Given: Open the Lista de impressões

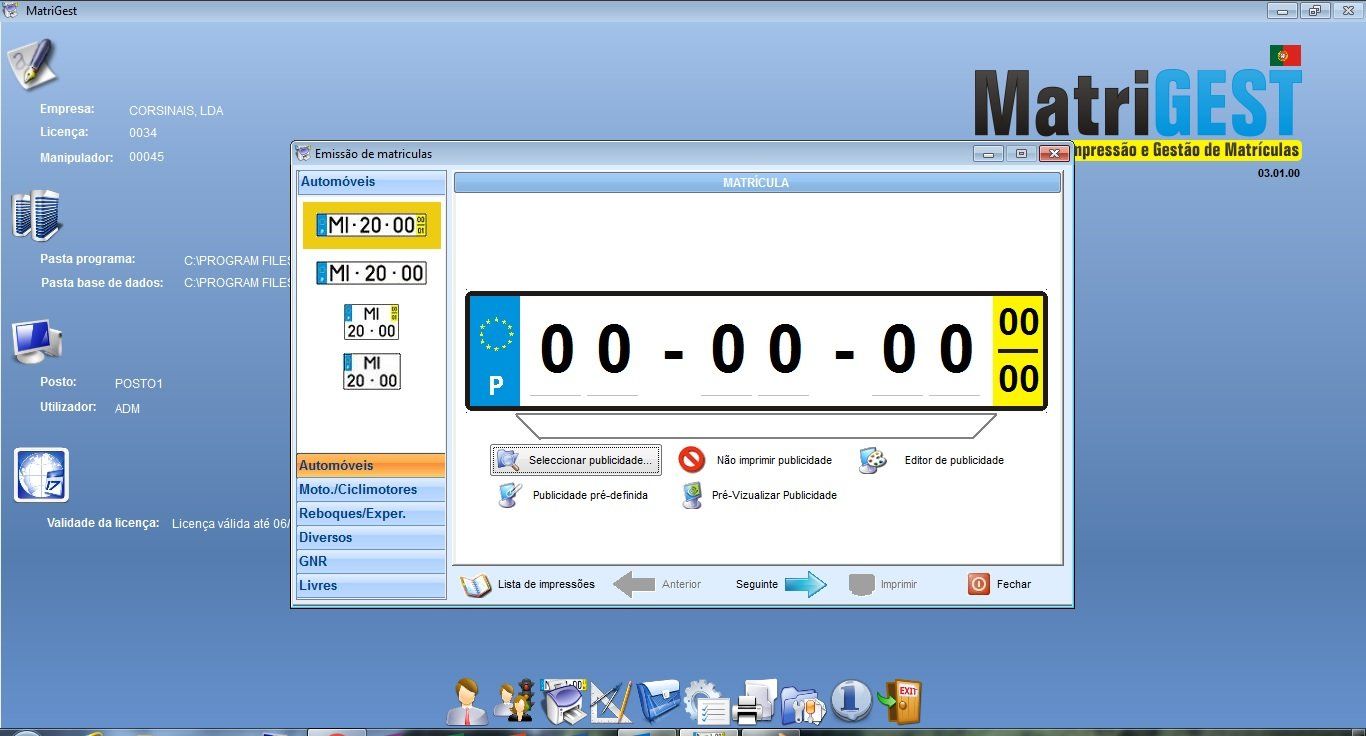Looking at the screenshot, I should [528, 584].
